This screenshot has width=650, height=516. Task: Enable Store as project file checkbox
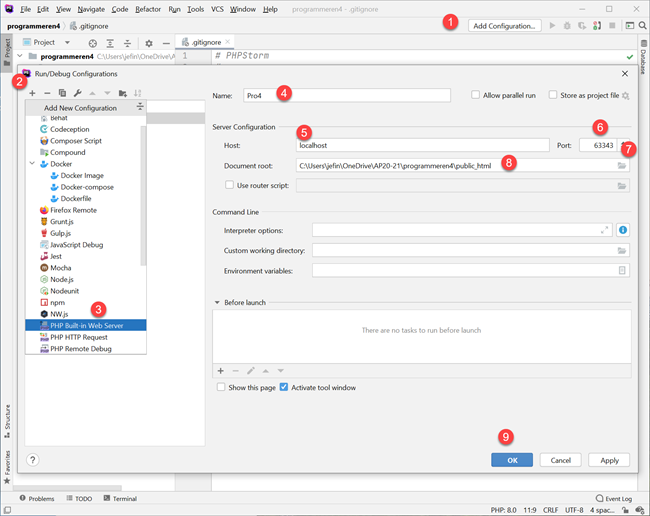pos(553,95)
